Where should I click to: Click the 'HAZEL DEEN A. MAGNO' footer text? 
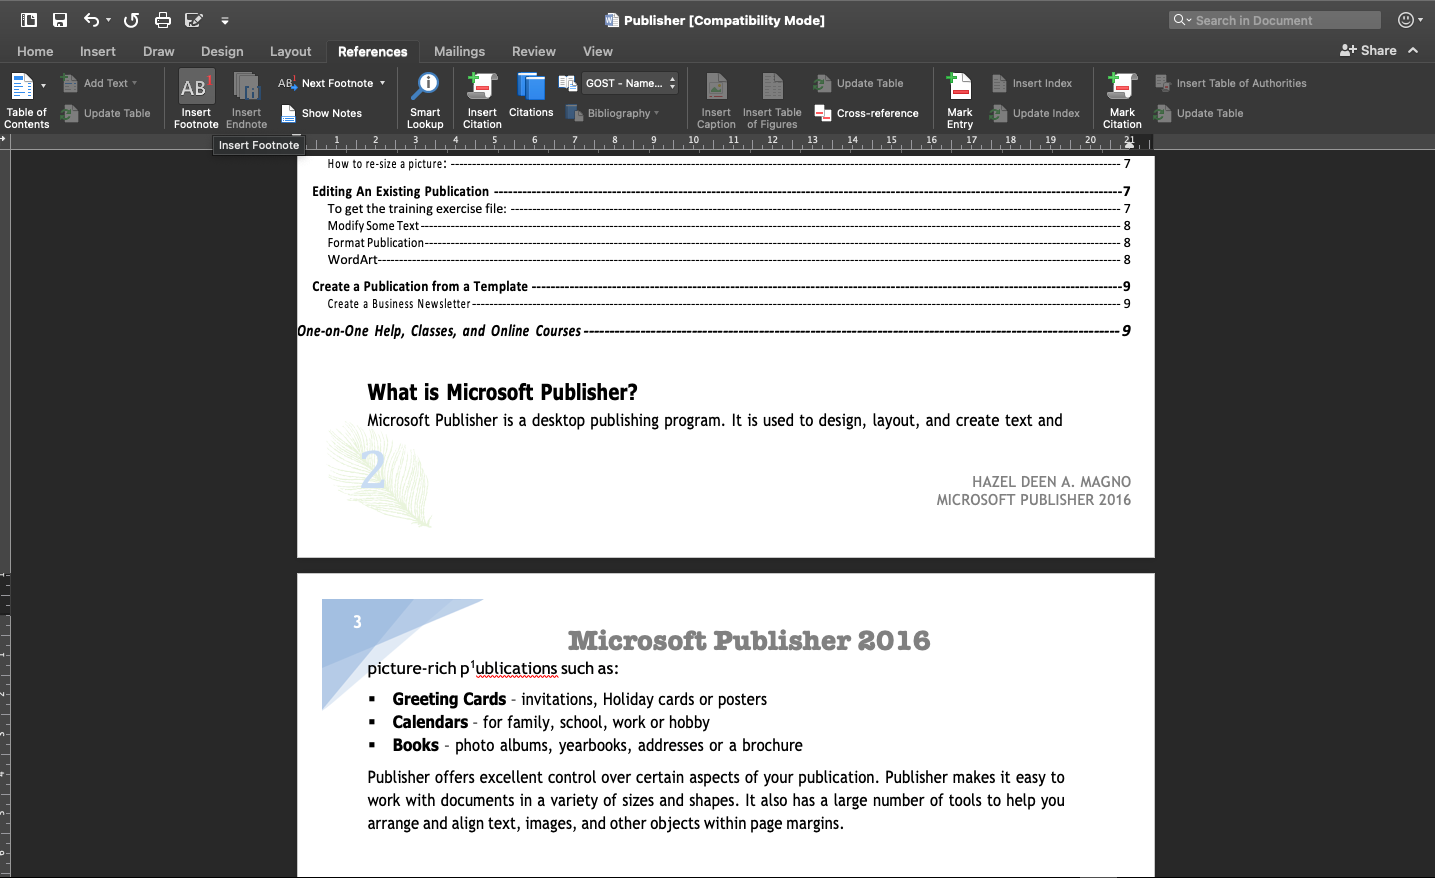[1051, 482]
